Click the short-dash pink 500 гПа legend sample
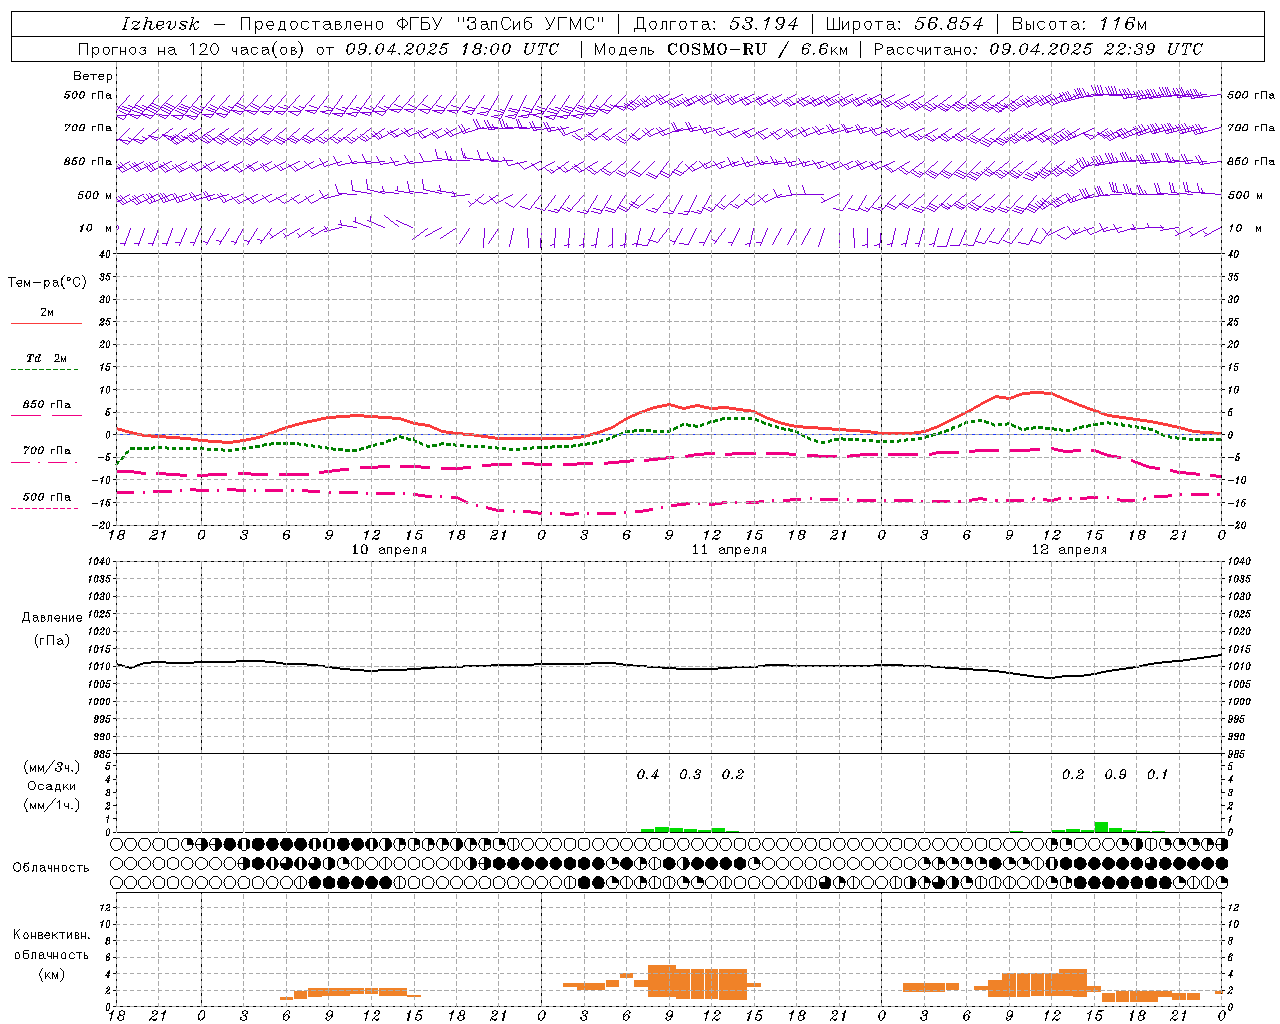 44,508
